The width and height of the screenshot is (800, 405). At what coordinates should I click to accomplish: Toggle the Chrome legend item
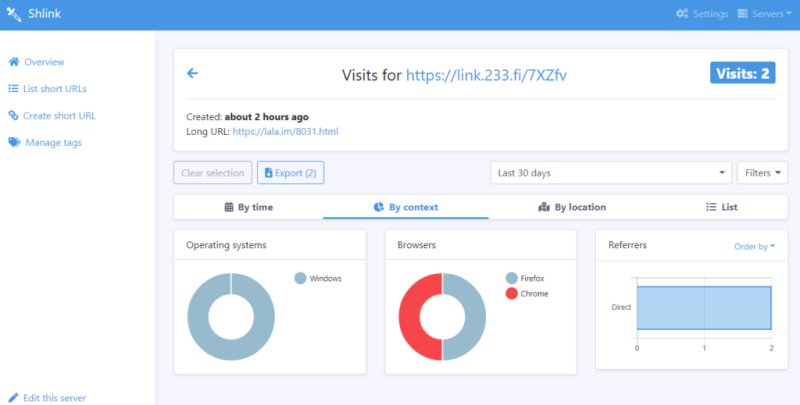pos(527,293)
